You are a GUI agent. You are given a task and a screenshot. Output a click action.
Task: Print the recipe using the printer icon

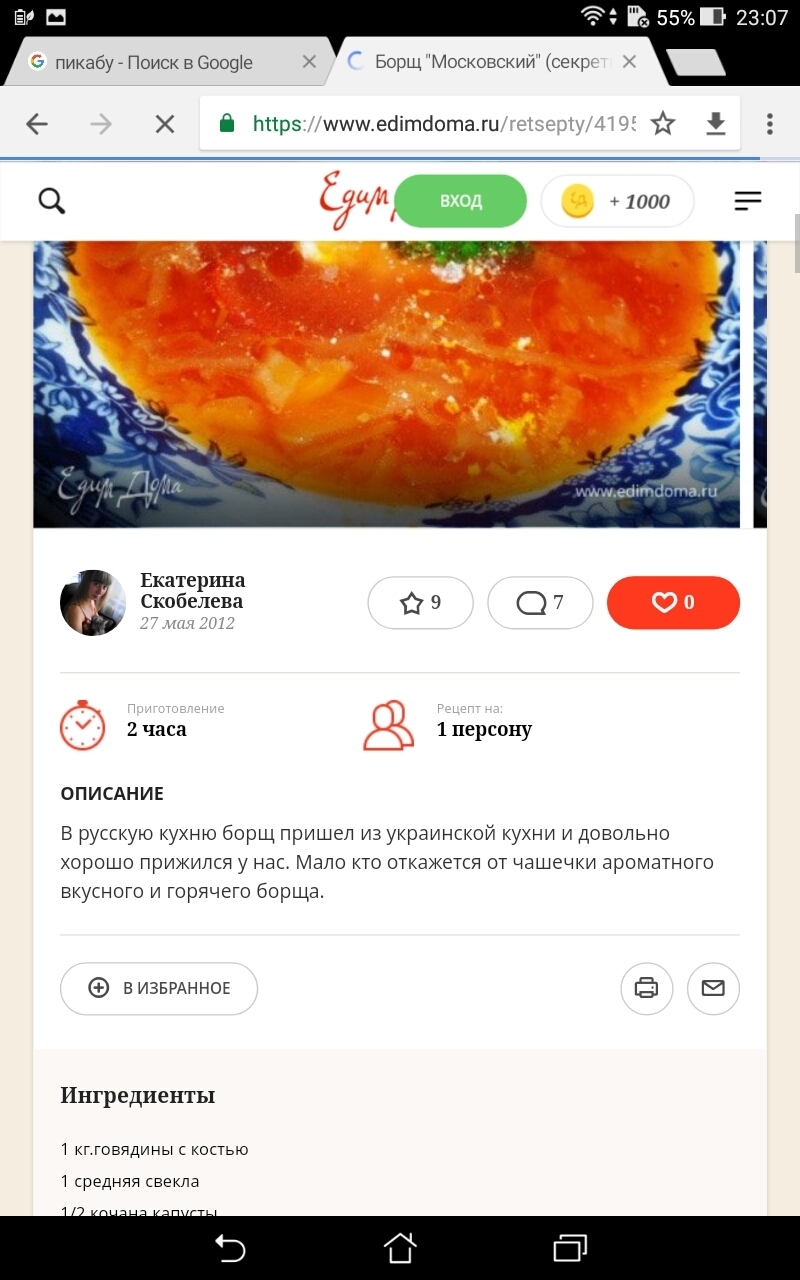click(647, 988)
